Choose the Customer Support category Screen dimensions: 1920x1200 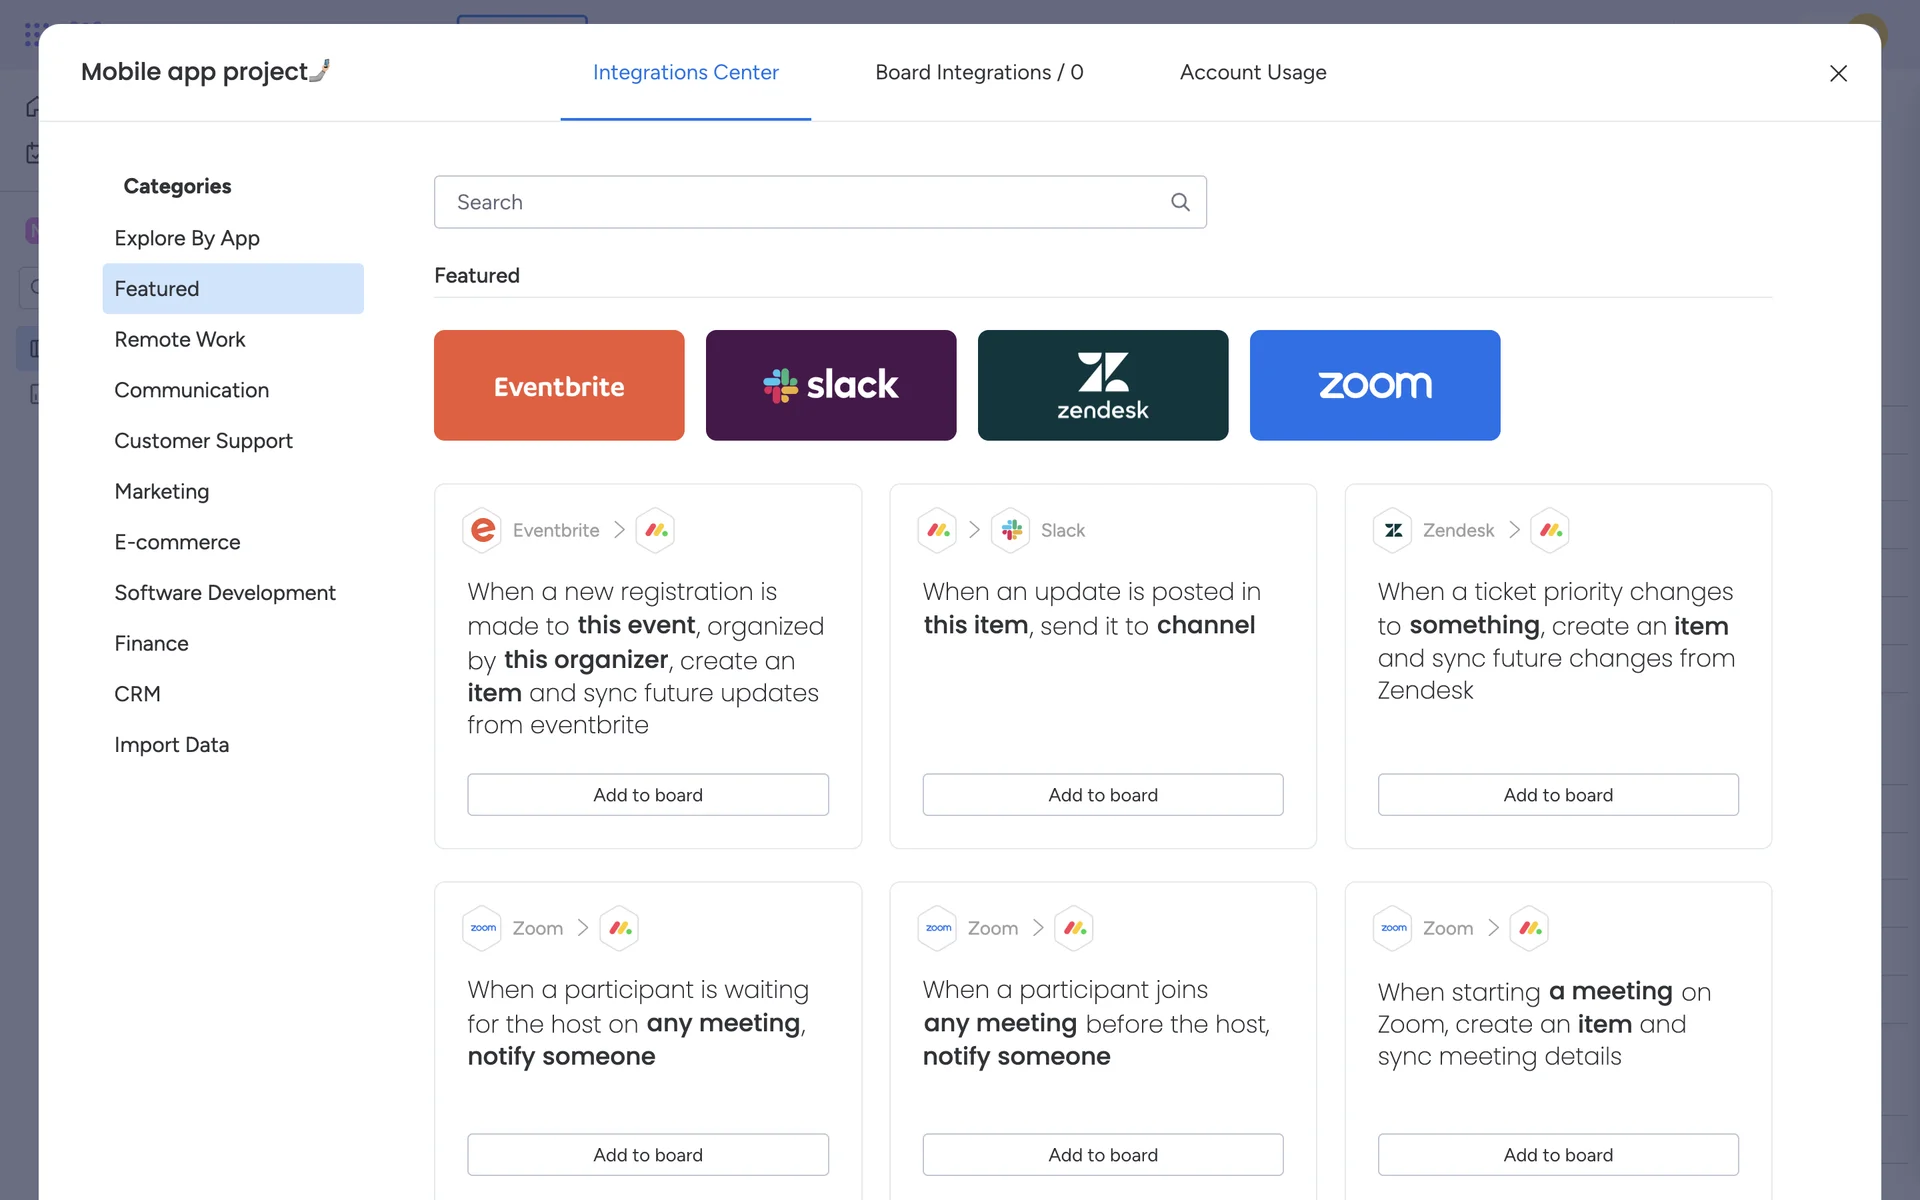(x=203, y=441)
